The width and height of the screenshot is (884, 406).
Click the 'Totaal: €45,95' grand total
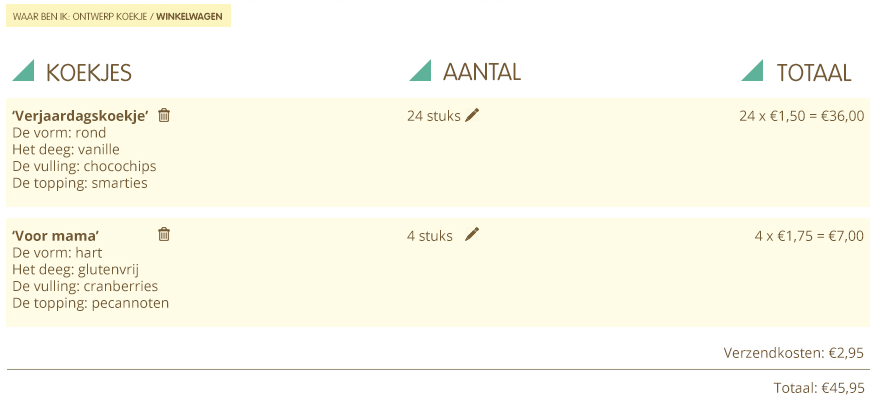point(819,388)
